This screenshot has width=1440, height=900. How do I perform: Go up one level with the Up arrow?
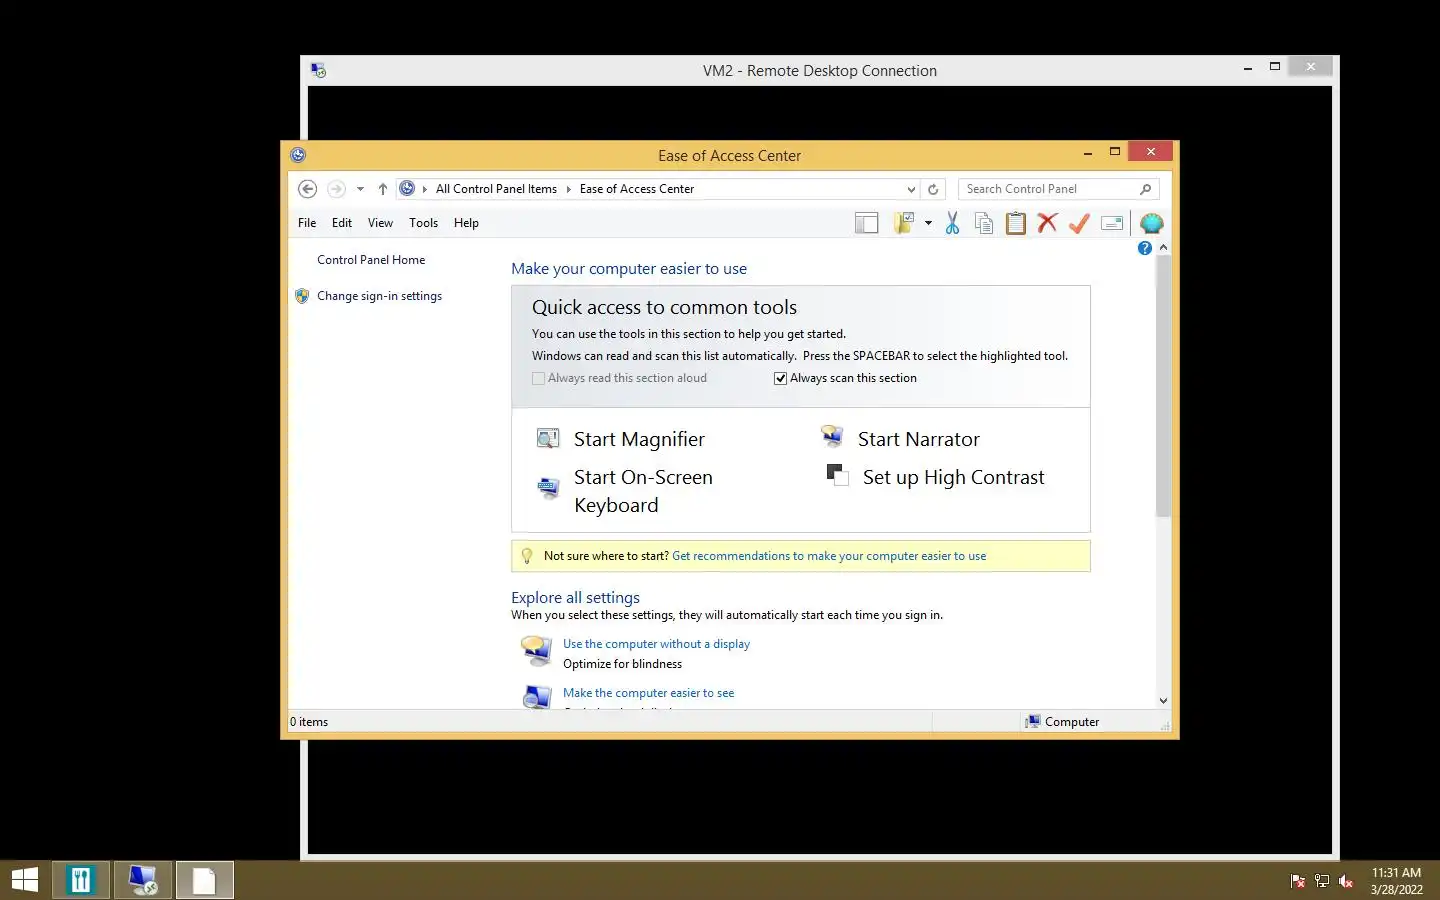point(382,189)
